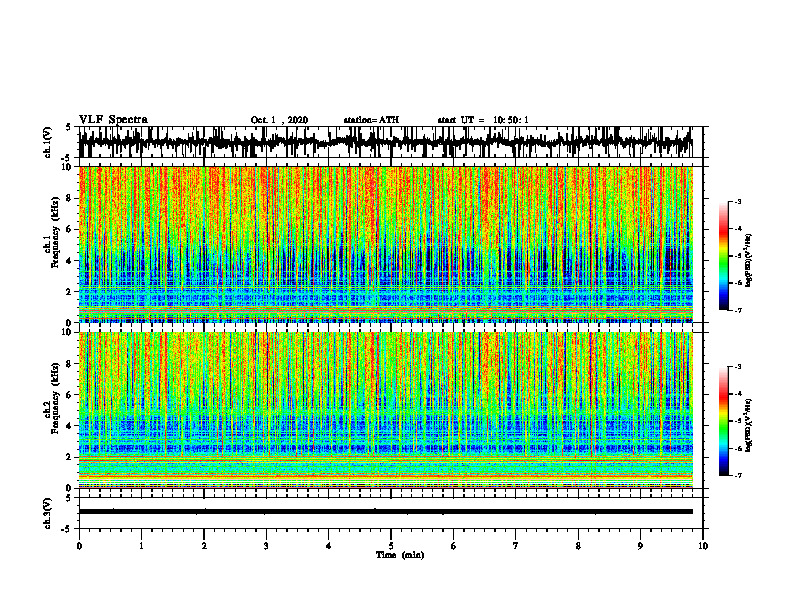Click the "VLF Spectra" plot title
792x612 pixels.
[113, 120]
